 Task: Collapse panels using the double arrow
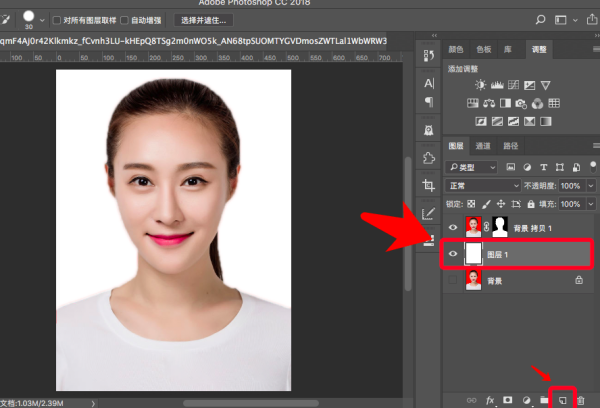pyautogui.click(x=434, y=35)
